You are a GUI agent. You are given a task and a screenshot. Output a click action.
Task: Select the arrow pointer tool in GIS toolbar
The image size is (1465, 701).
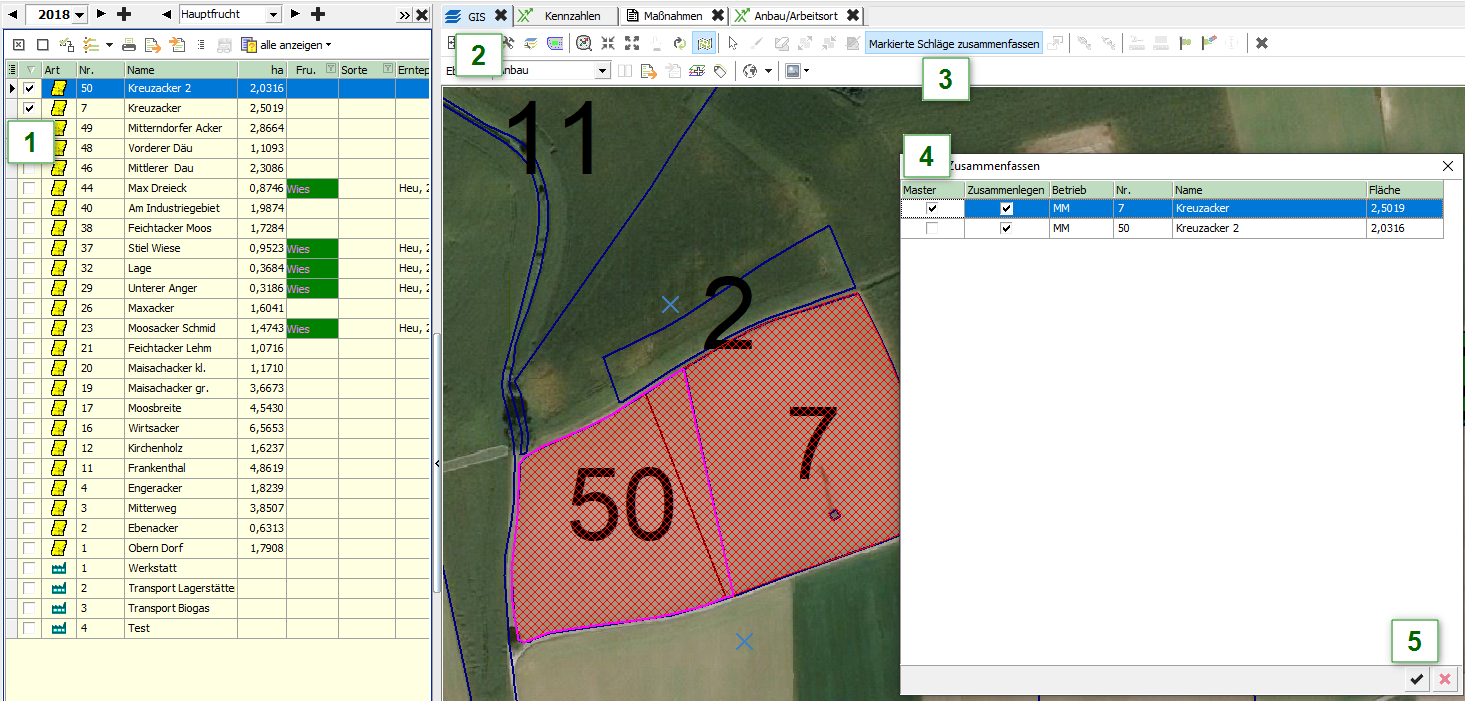pos(733,44)
